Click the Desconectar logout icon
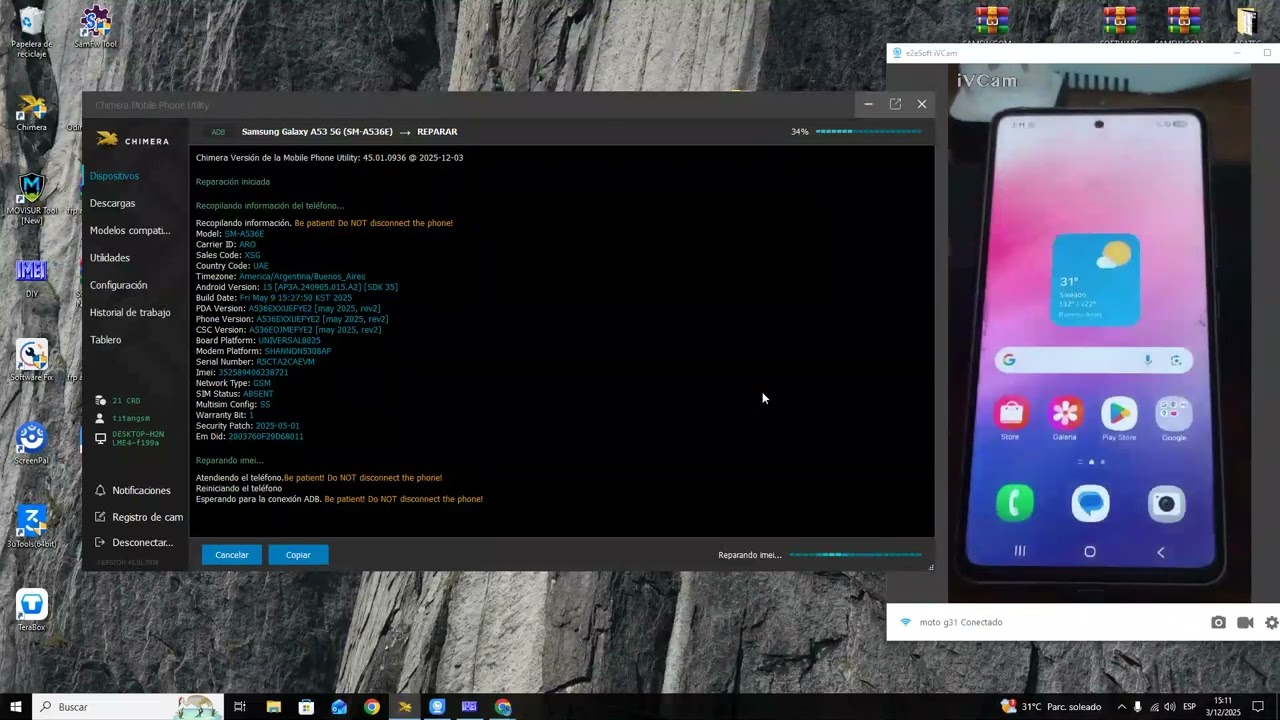The width and height of the screenshot is (1280, 720). (x=100, y=542)
